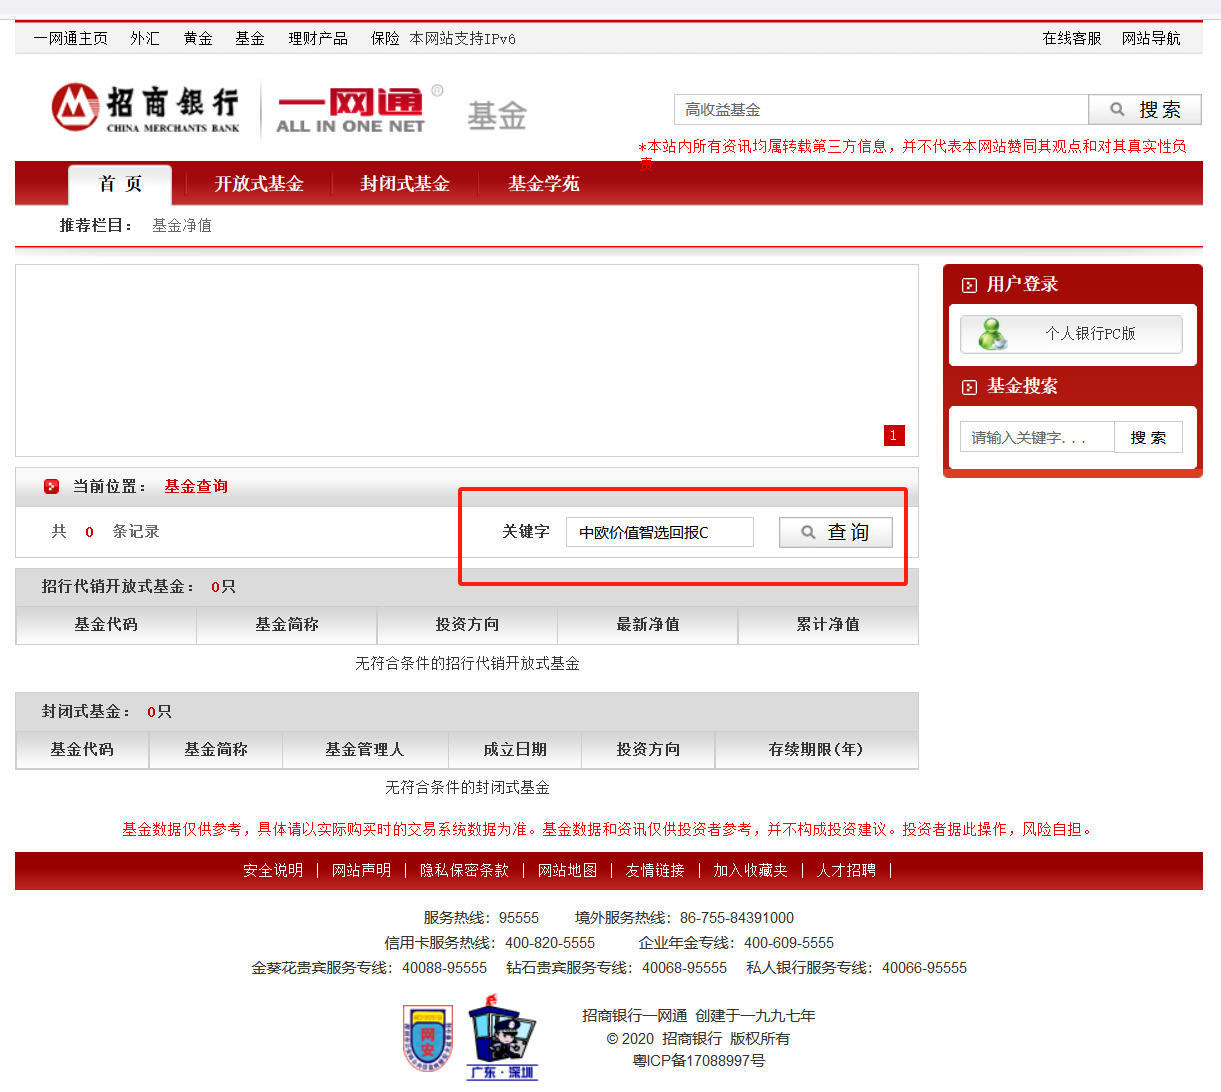
Task: Click the 成立日期 column header
Action: pyautogui.click(x=515, y=750)
